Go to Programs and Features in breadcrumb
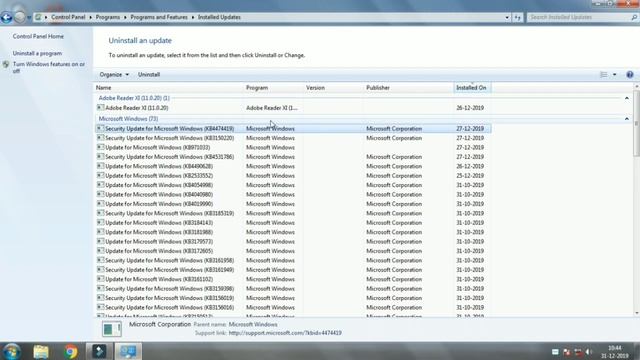The width and height of the screenshot is (640, 360). (x=159, y=17)
